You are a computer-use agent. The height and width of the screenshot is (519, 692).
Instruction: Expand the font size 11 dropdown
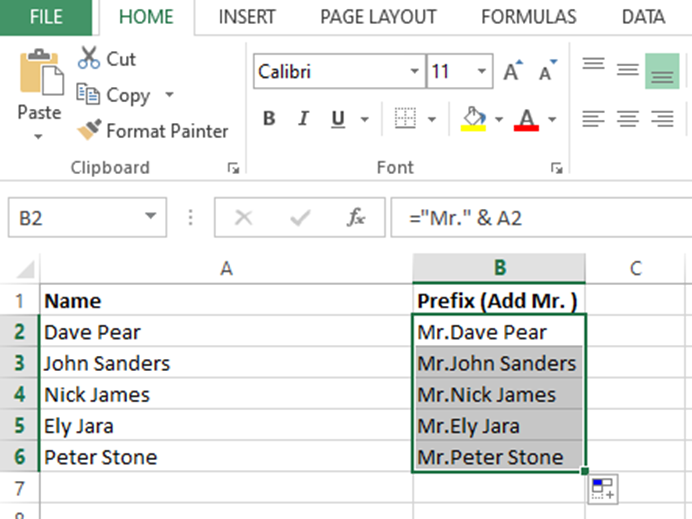[x=483, y=72]
